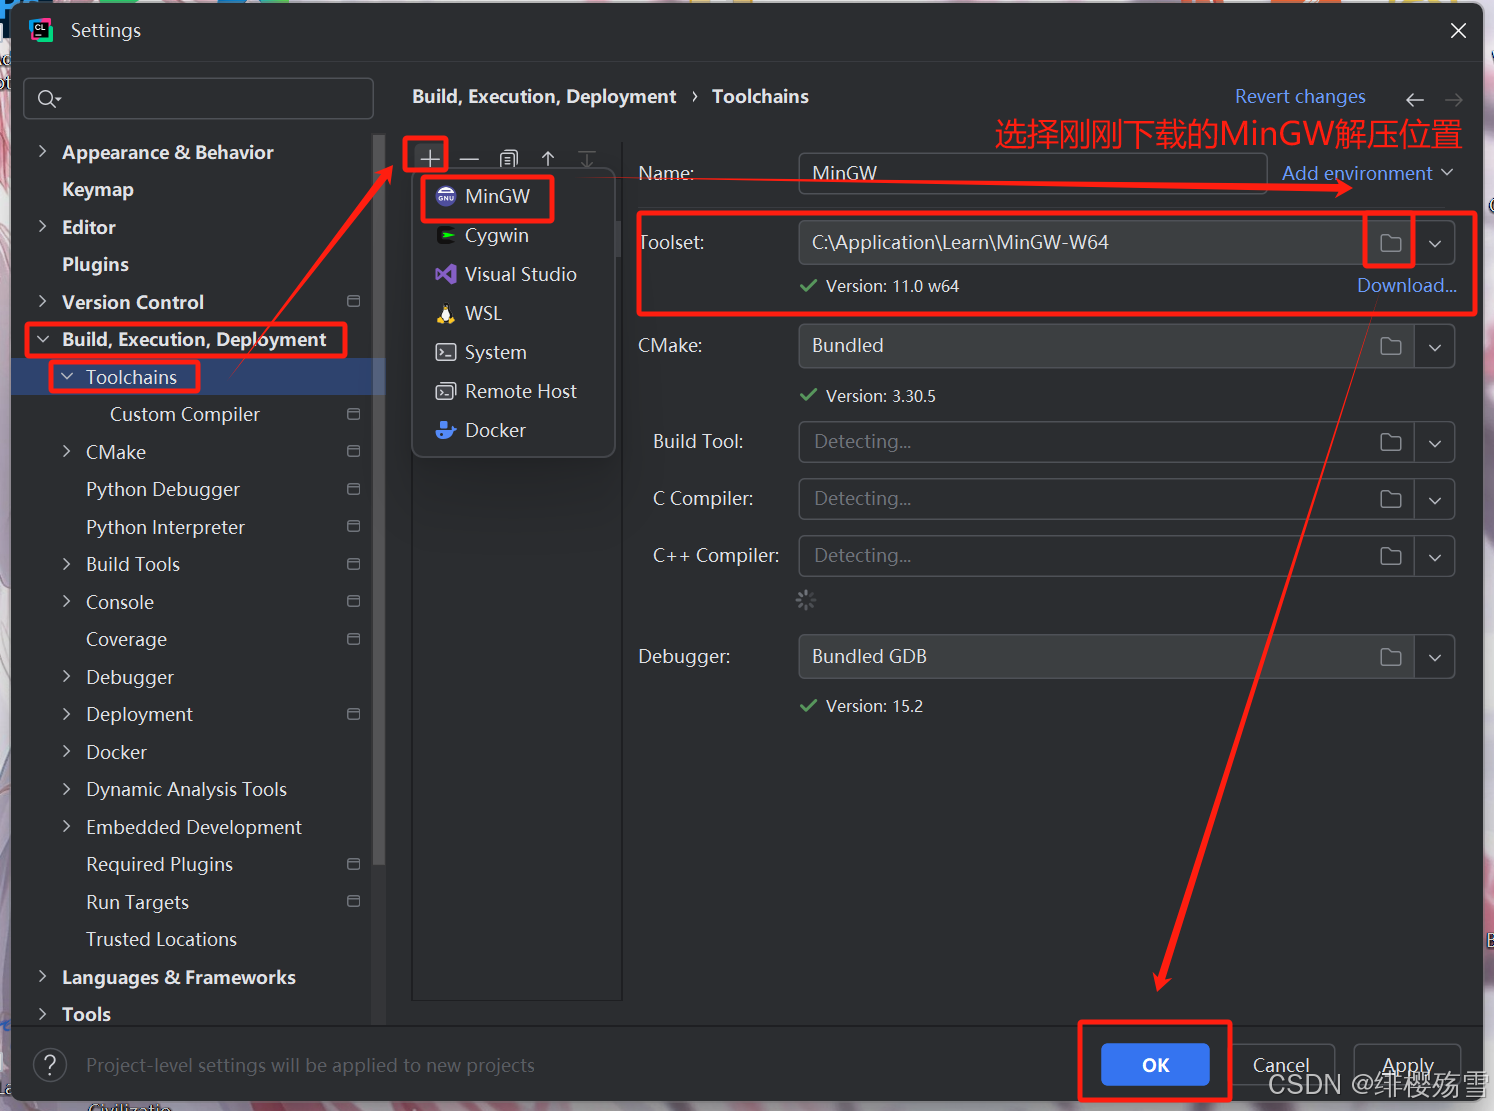Expand the Tools section
This screenshot has width=1494, height=1111.
tap(42, 1013)
